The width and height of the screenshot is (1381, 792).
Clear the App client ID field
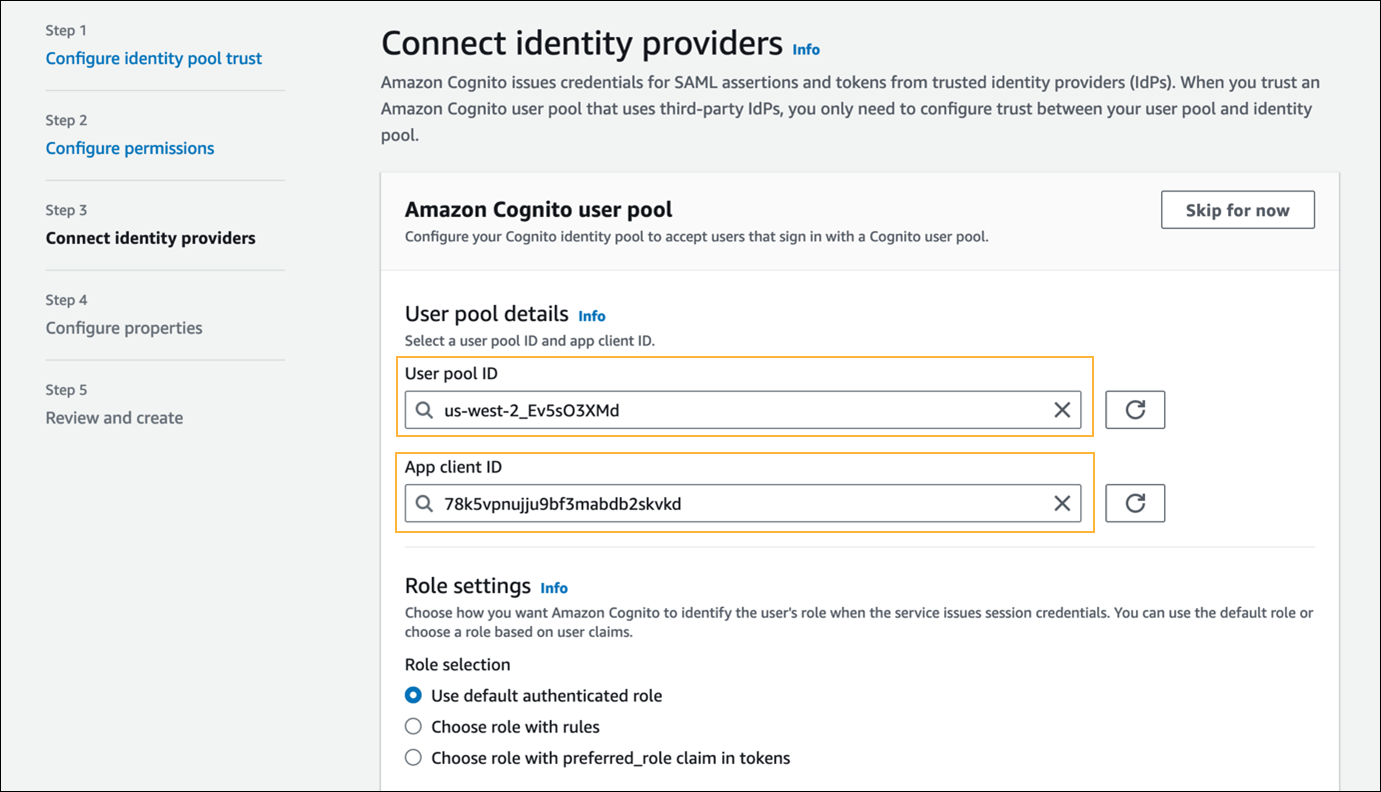(1062, 503)
